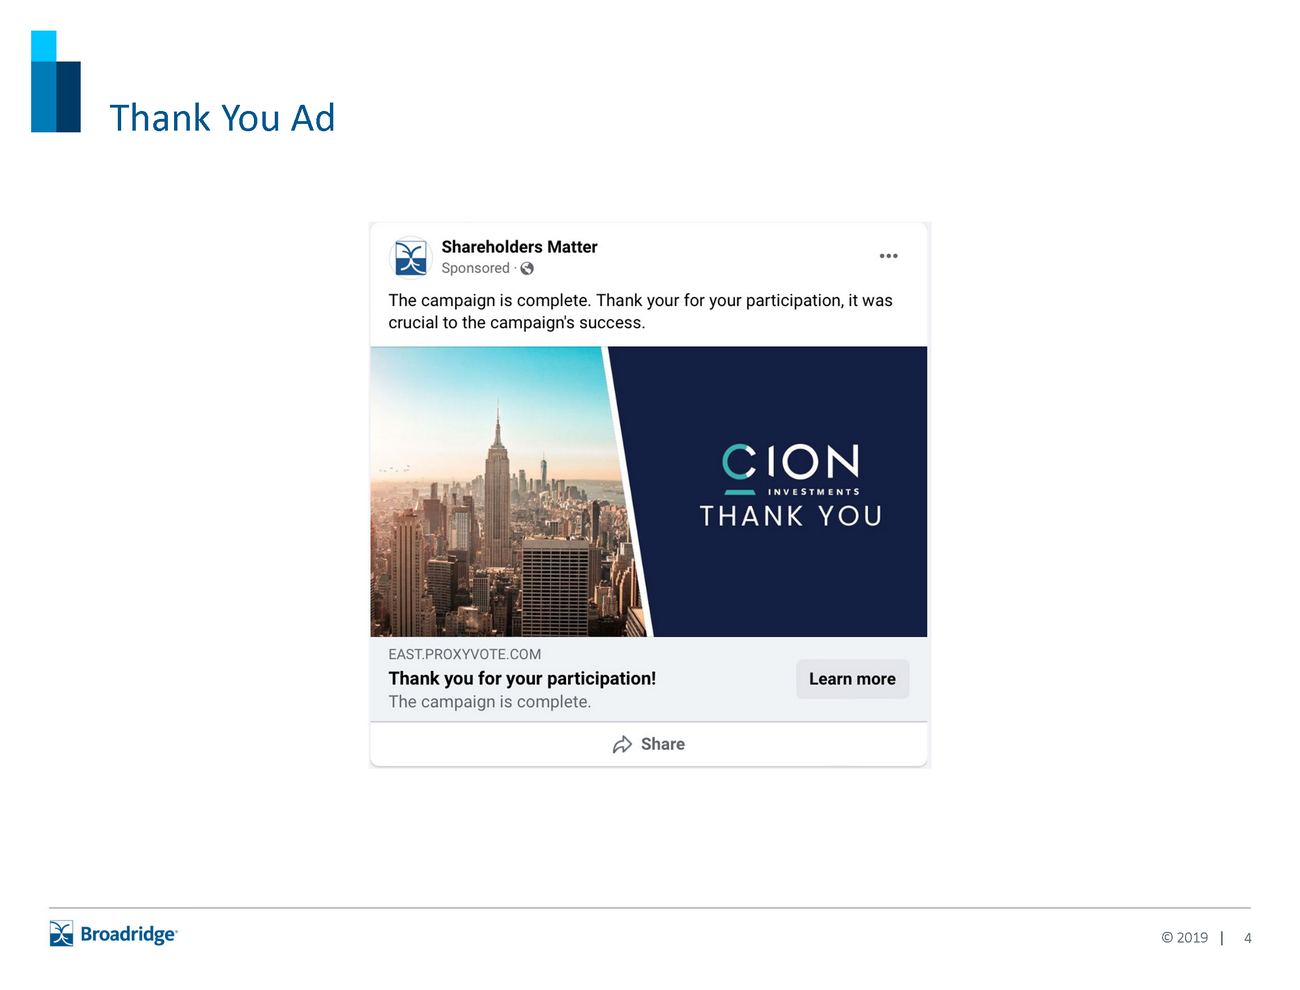
Task: Click the slide page number 4
Action: pos(1247,938)
